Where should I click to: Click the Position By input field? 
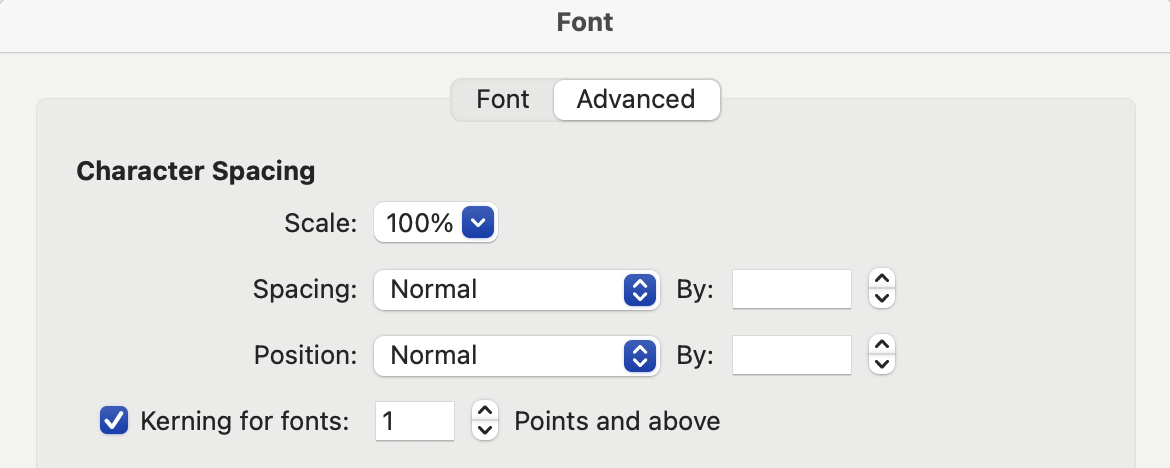tap(792, 355)
